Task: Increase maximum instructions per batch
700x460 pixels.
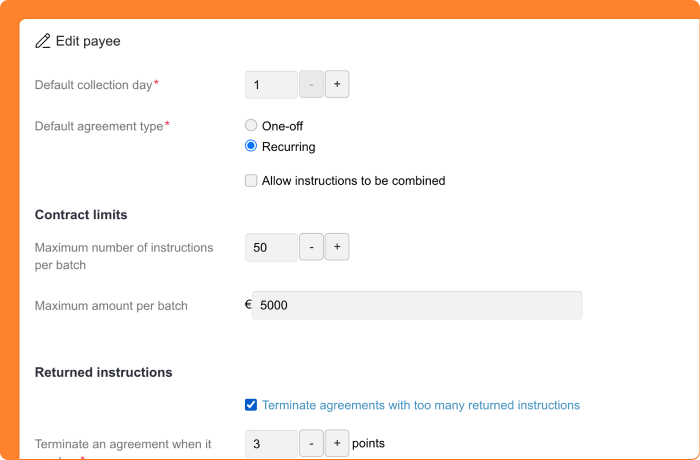Action: pyautogui.click(x=337, y=247)
